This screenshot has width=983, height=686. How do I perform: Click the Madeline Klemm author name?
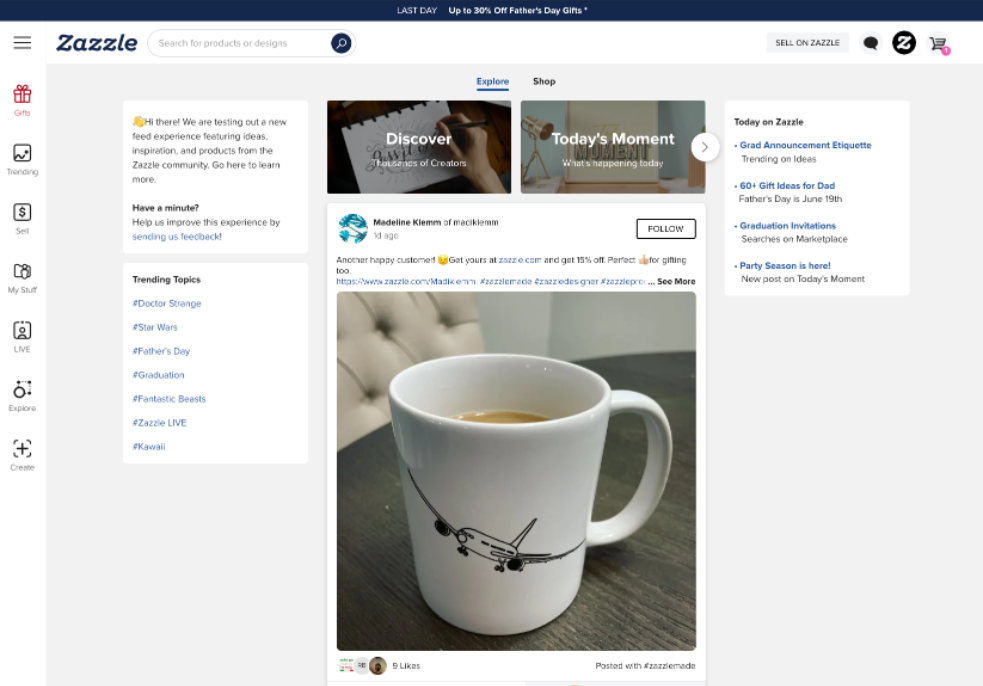click(407, 222)
